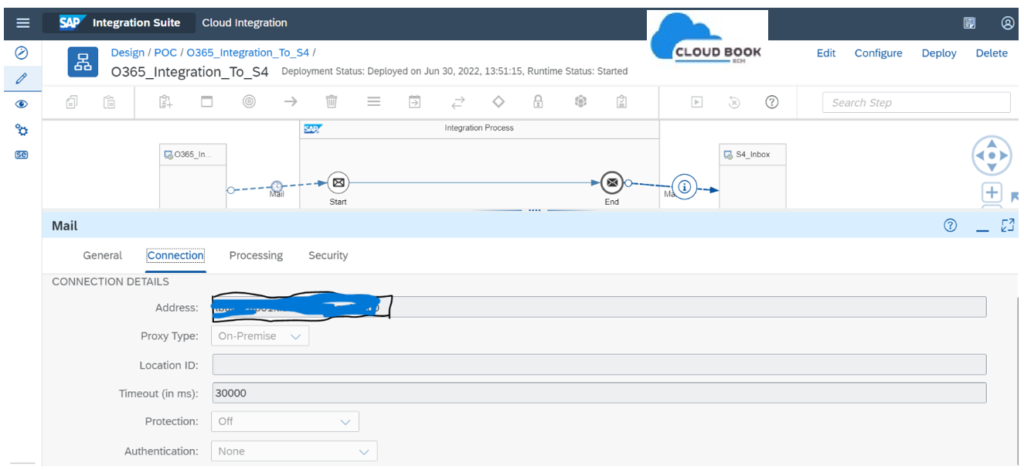Select the Connection tab
Viewport: 1024px width, 470px height.
pos(176,255)
